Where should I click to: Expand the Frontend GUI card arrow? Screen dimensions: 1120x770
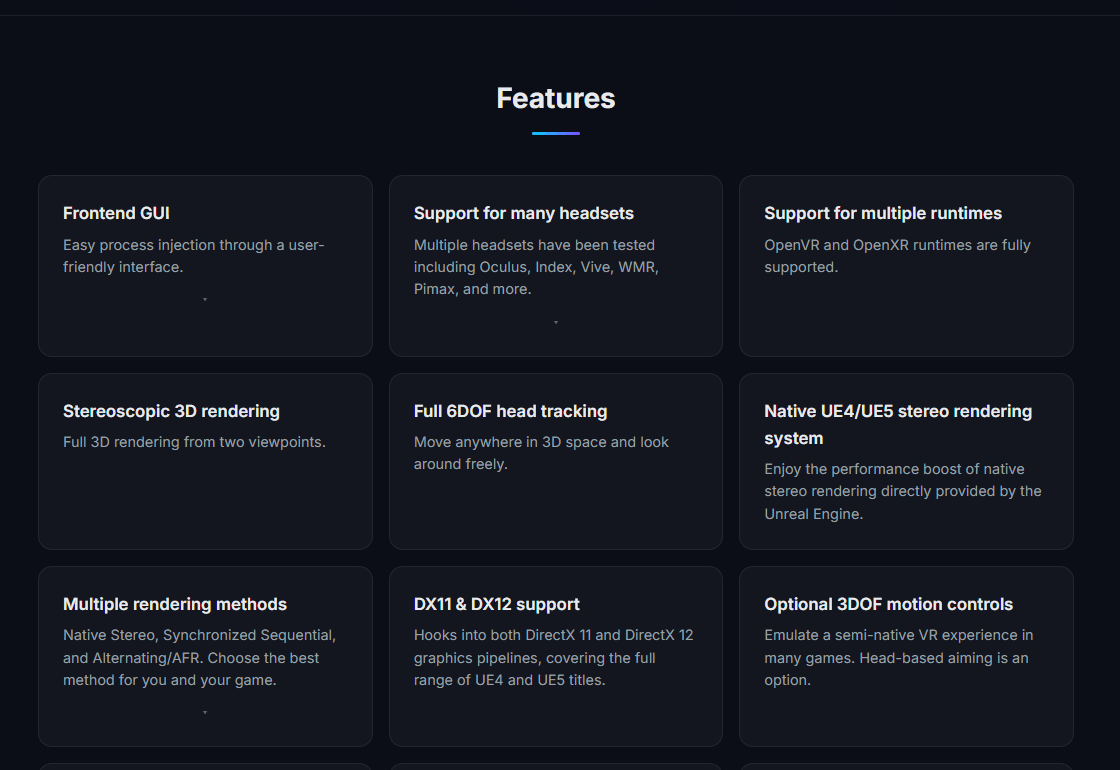click(x=205, y=299)
